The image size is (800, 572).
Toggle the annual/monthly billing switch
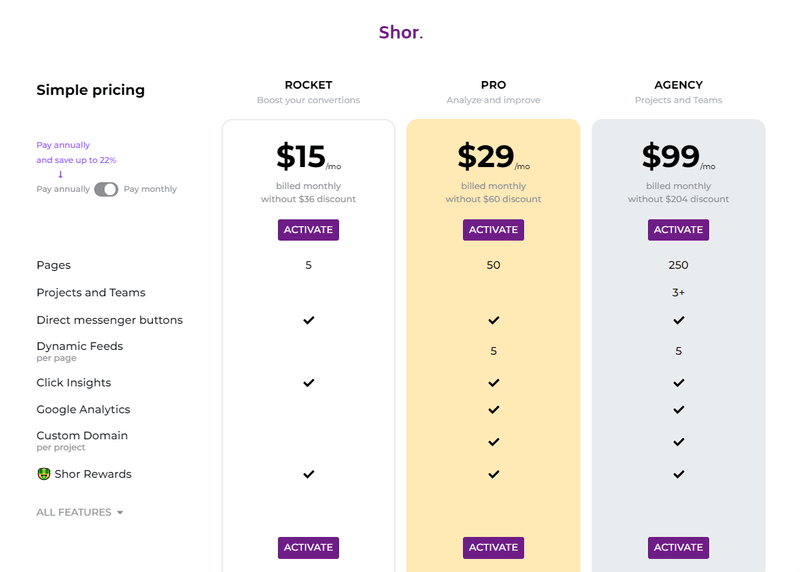point(106,189)
